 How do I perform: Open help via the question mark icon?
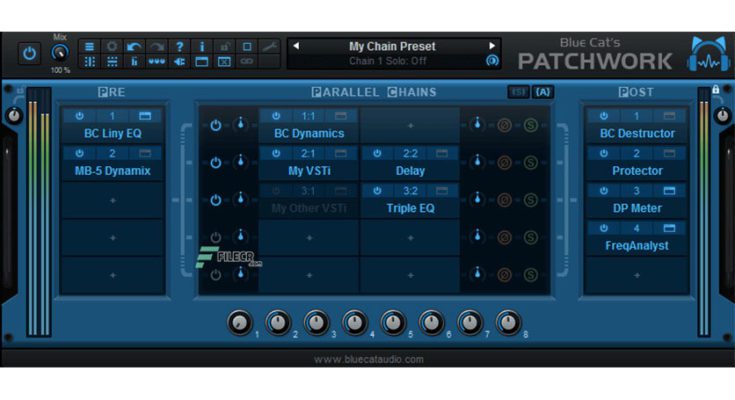pos(180,46)
